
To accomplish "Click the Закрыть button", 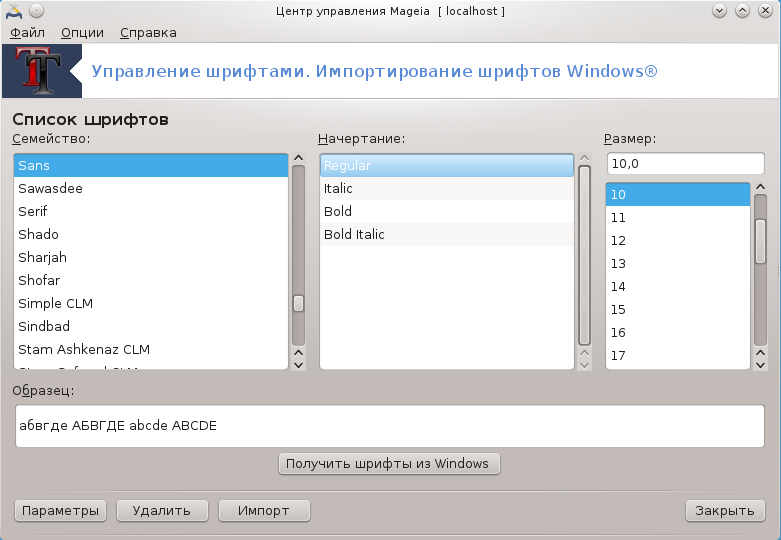I will coord(725,511).
